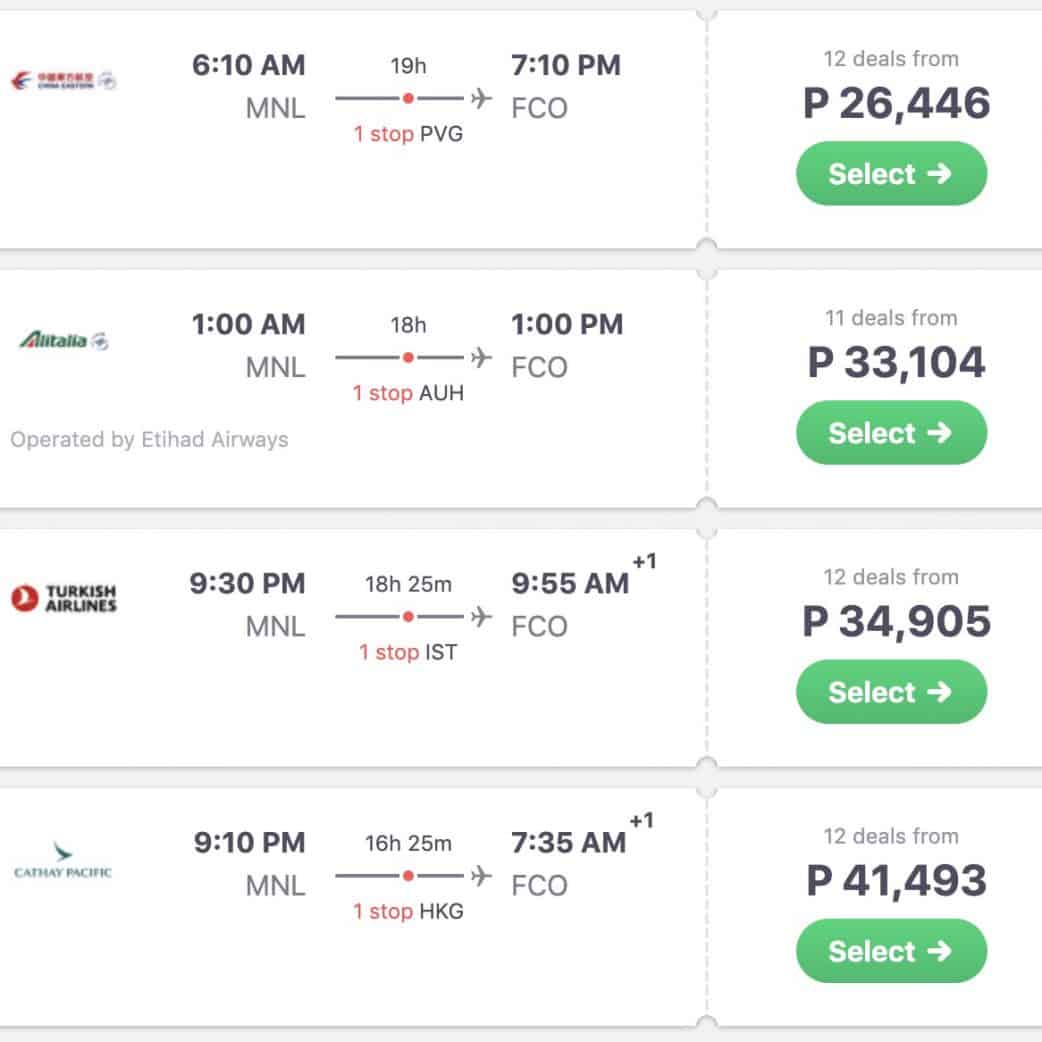This screenshot has height=1042, width=1042.
Task: Click 'Operated by Etihad Airways' text
Action: click(x=149, y=439)
